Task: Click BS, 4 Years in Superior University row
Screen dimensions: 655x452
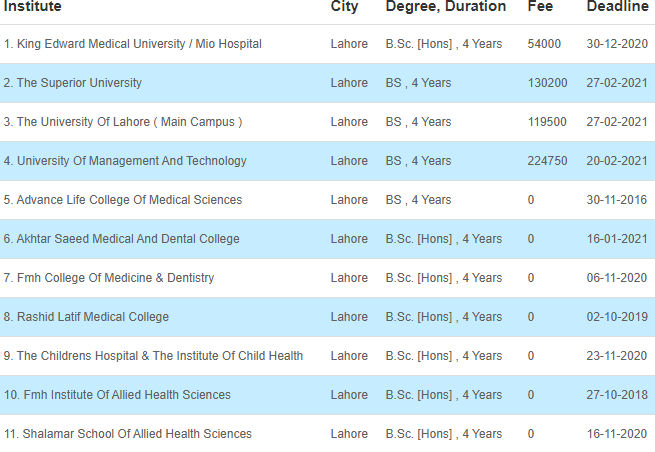Action: pos(418,83)
